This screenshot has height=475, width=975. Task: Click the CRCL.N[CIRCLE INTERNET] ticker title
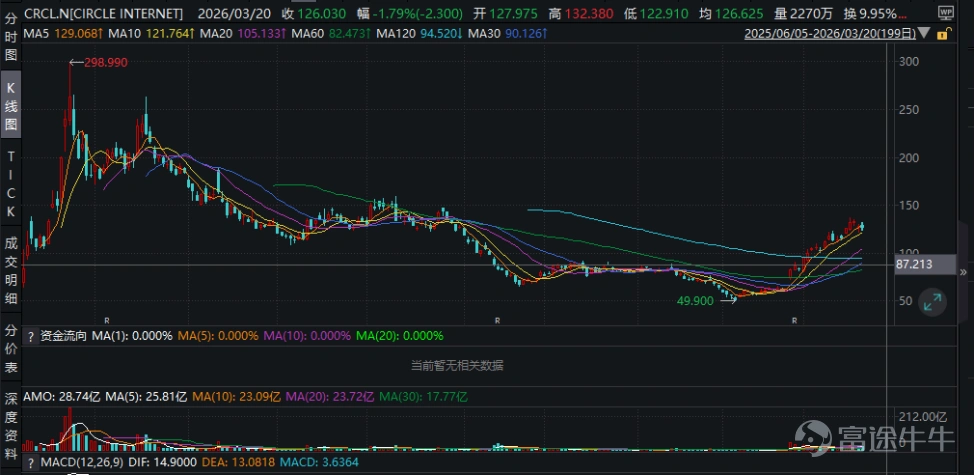(104, 13)
